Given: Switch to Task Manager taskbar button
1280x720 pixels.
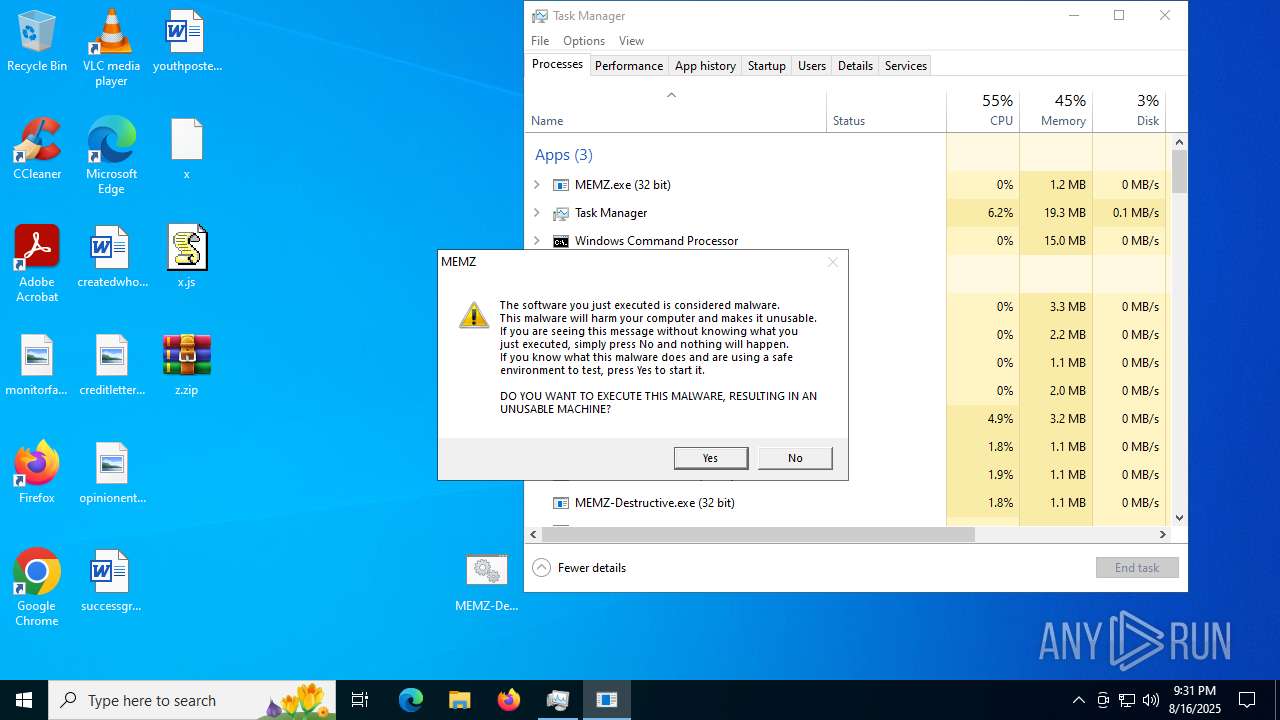Looking at the screenshot, I should tap(557, 700).
